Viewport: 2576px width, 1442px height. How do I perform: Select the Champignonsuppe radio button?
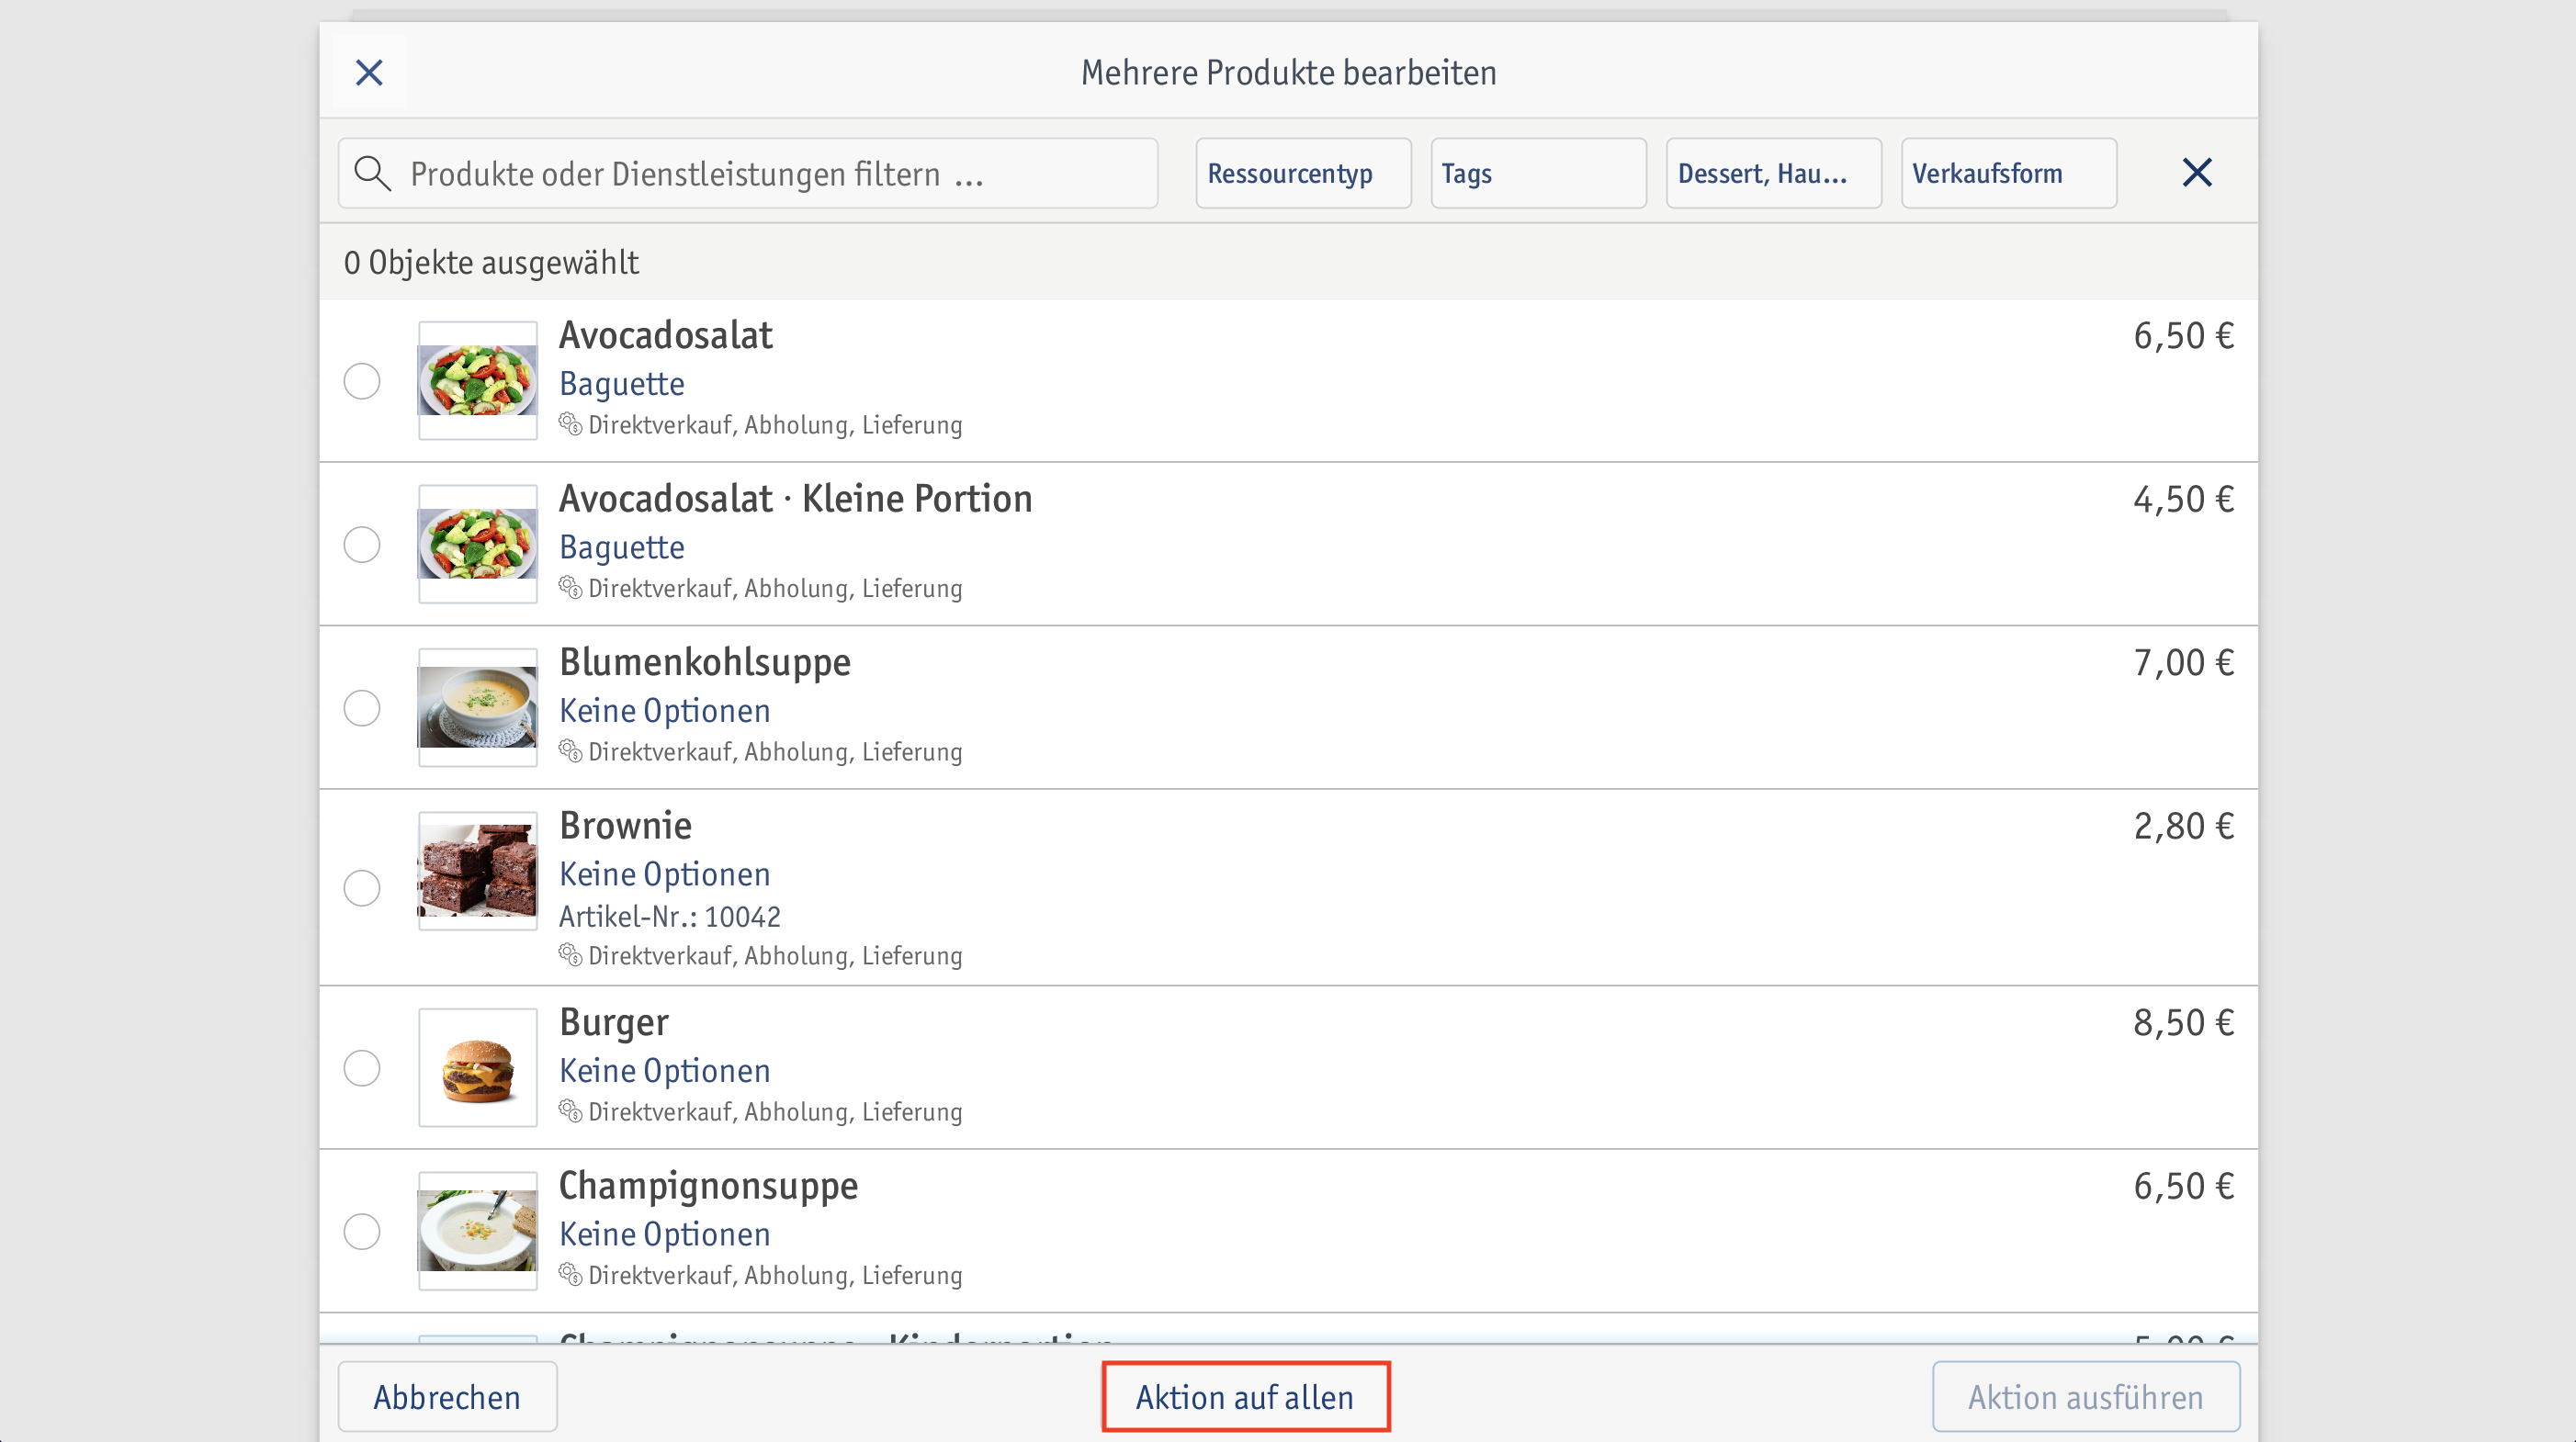362,1231
